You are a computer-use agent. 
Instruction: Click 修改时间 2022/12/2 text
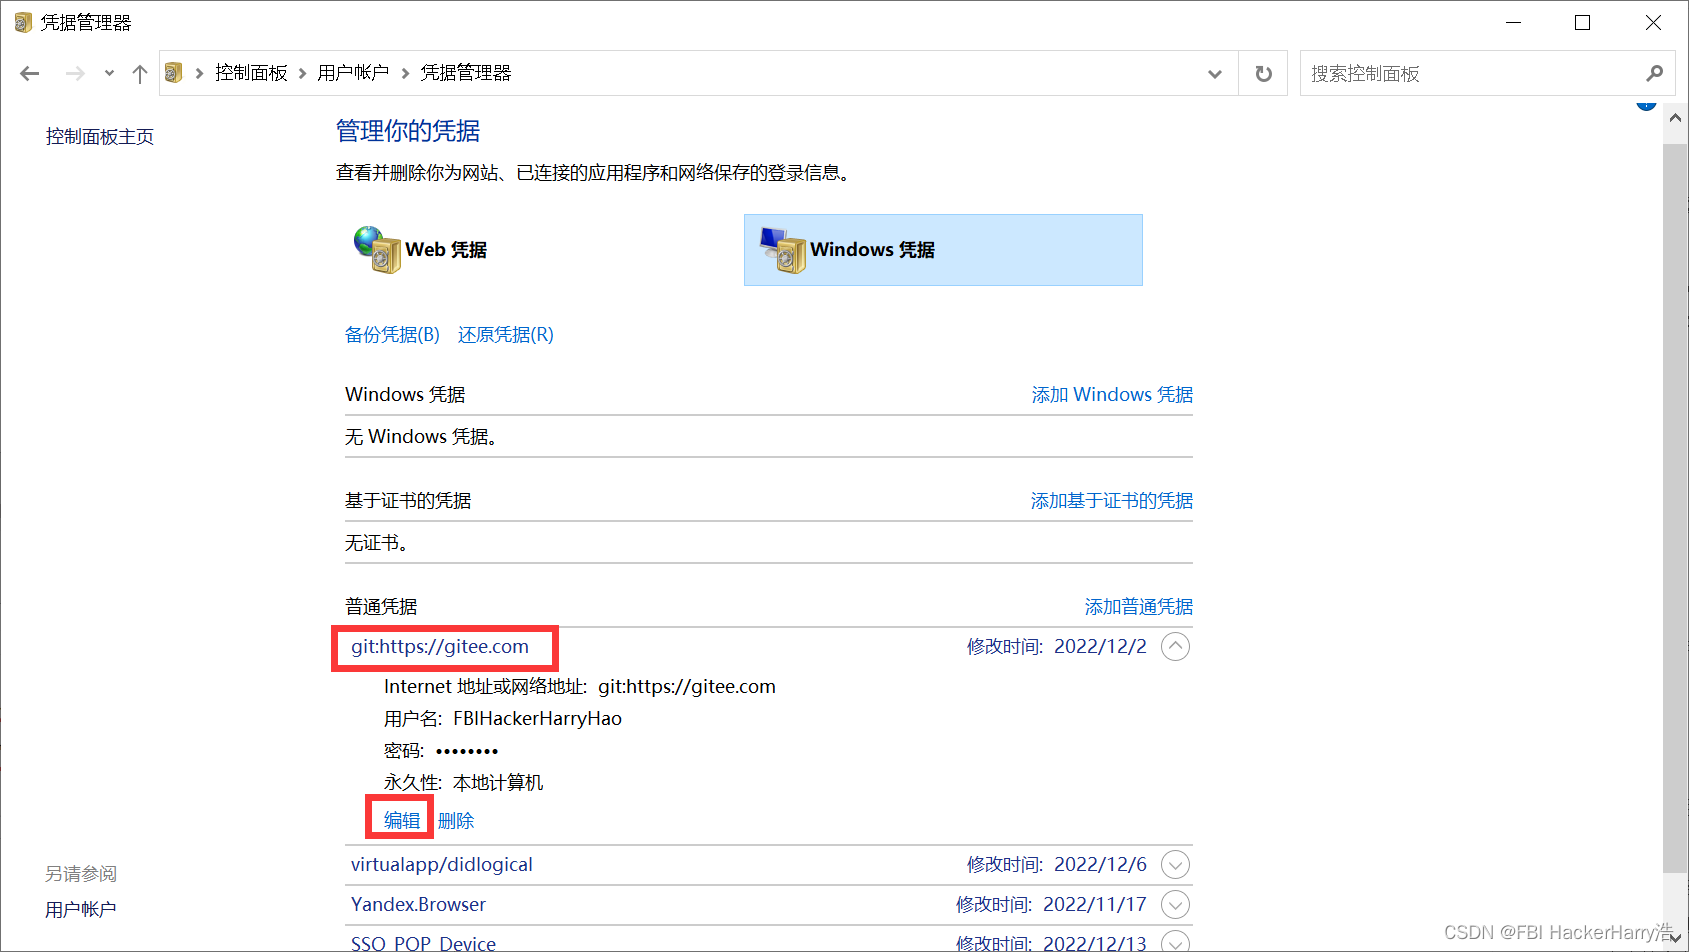pyautogui.click(x=1056, y=646)
